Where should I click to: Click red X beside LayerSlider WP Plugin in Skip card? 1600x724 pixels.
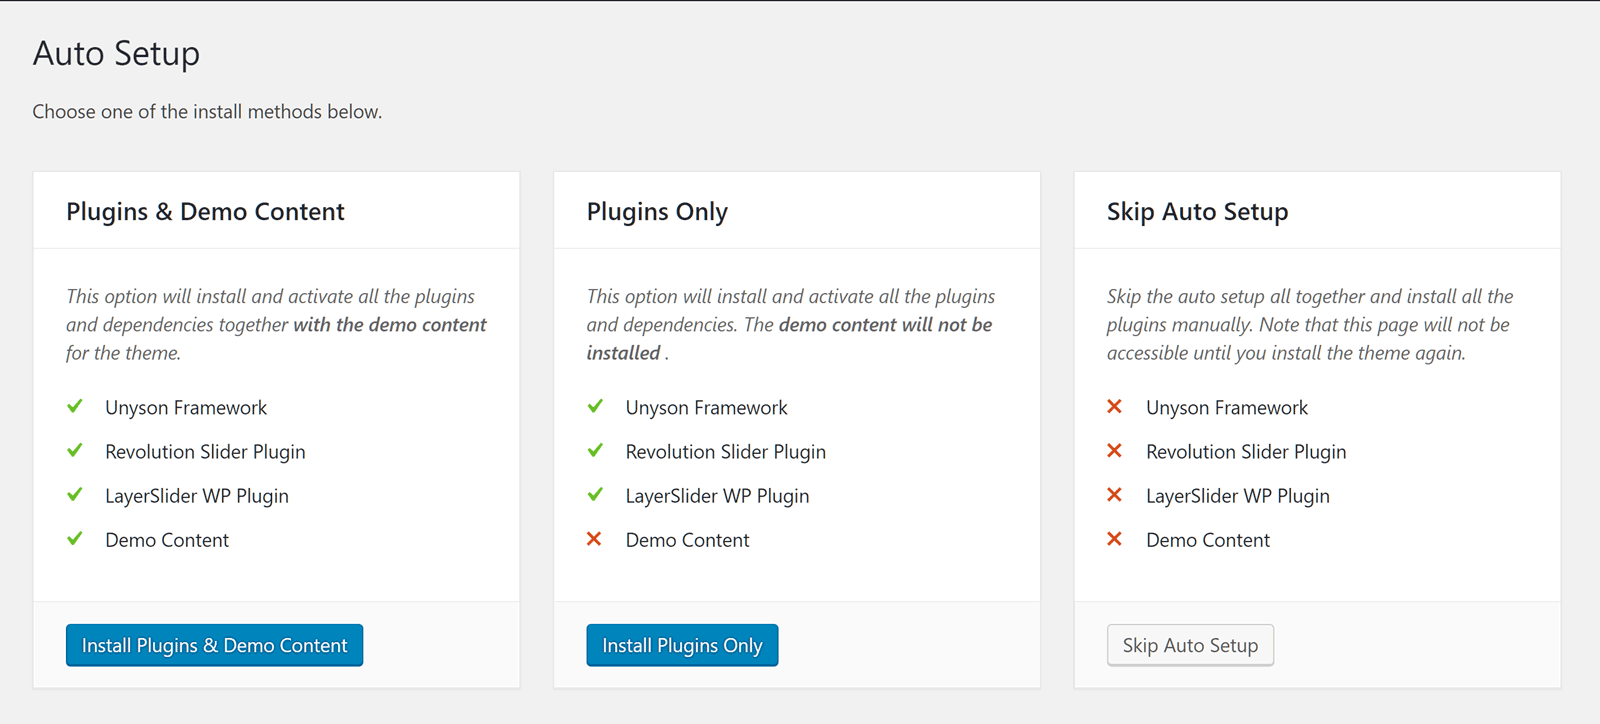(1115, 495)
